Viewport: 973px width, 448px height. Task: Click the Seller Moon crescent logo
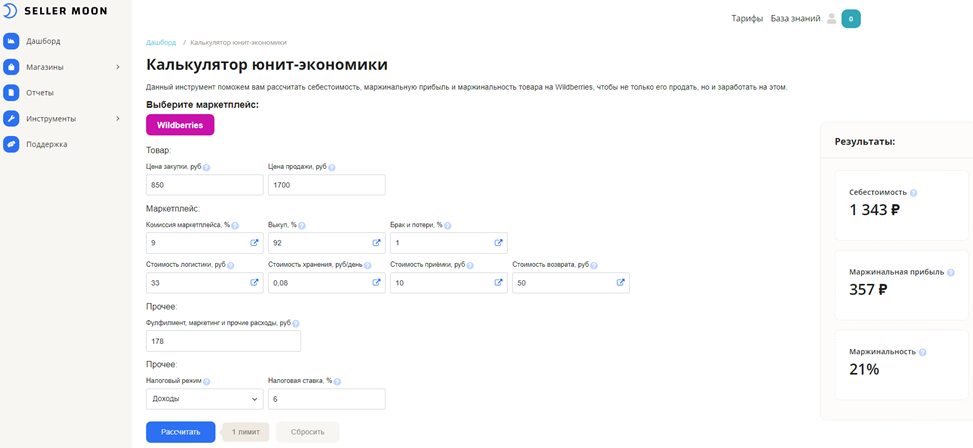tap(9, 11)
